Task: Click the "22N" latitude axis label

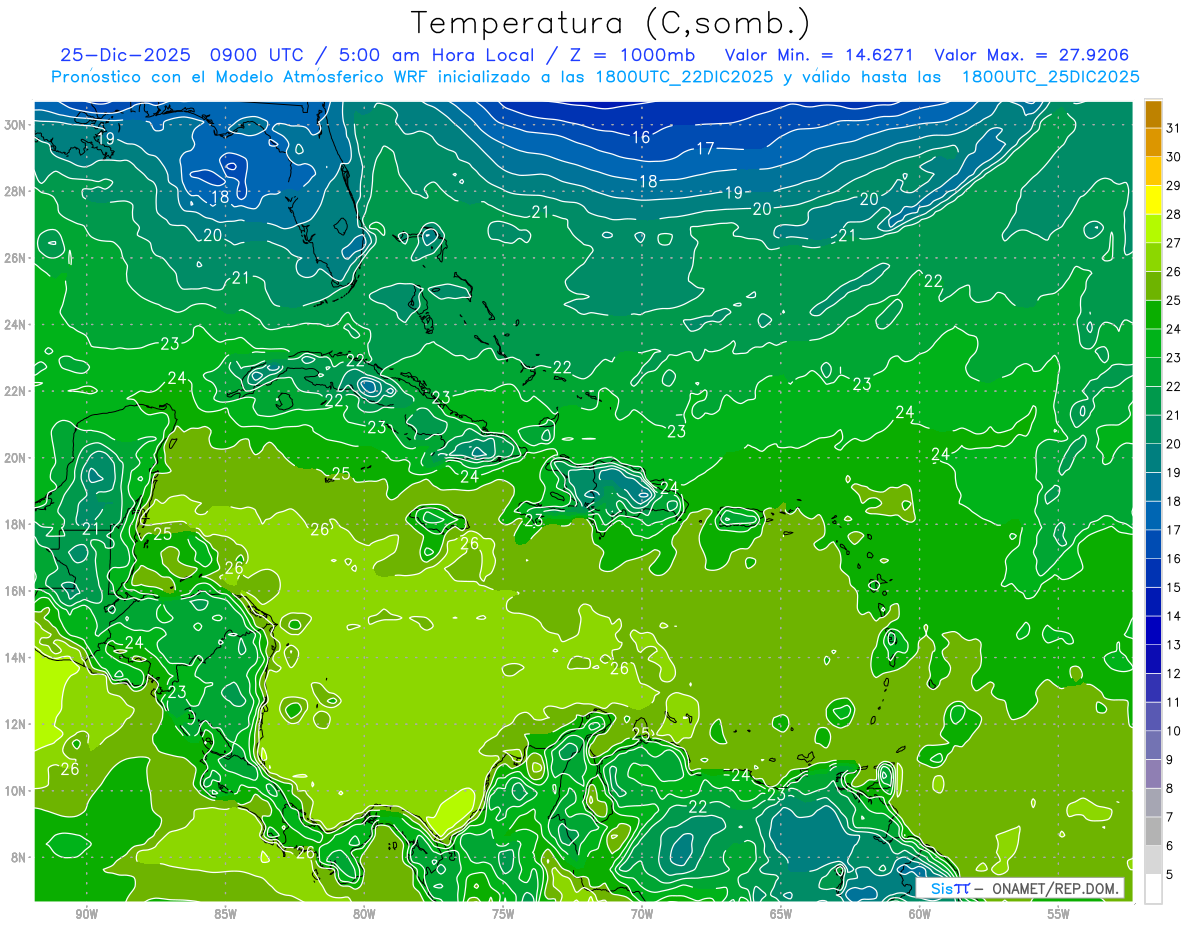Action: (16, 391)
